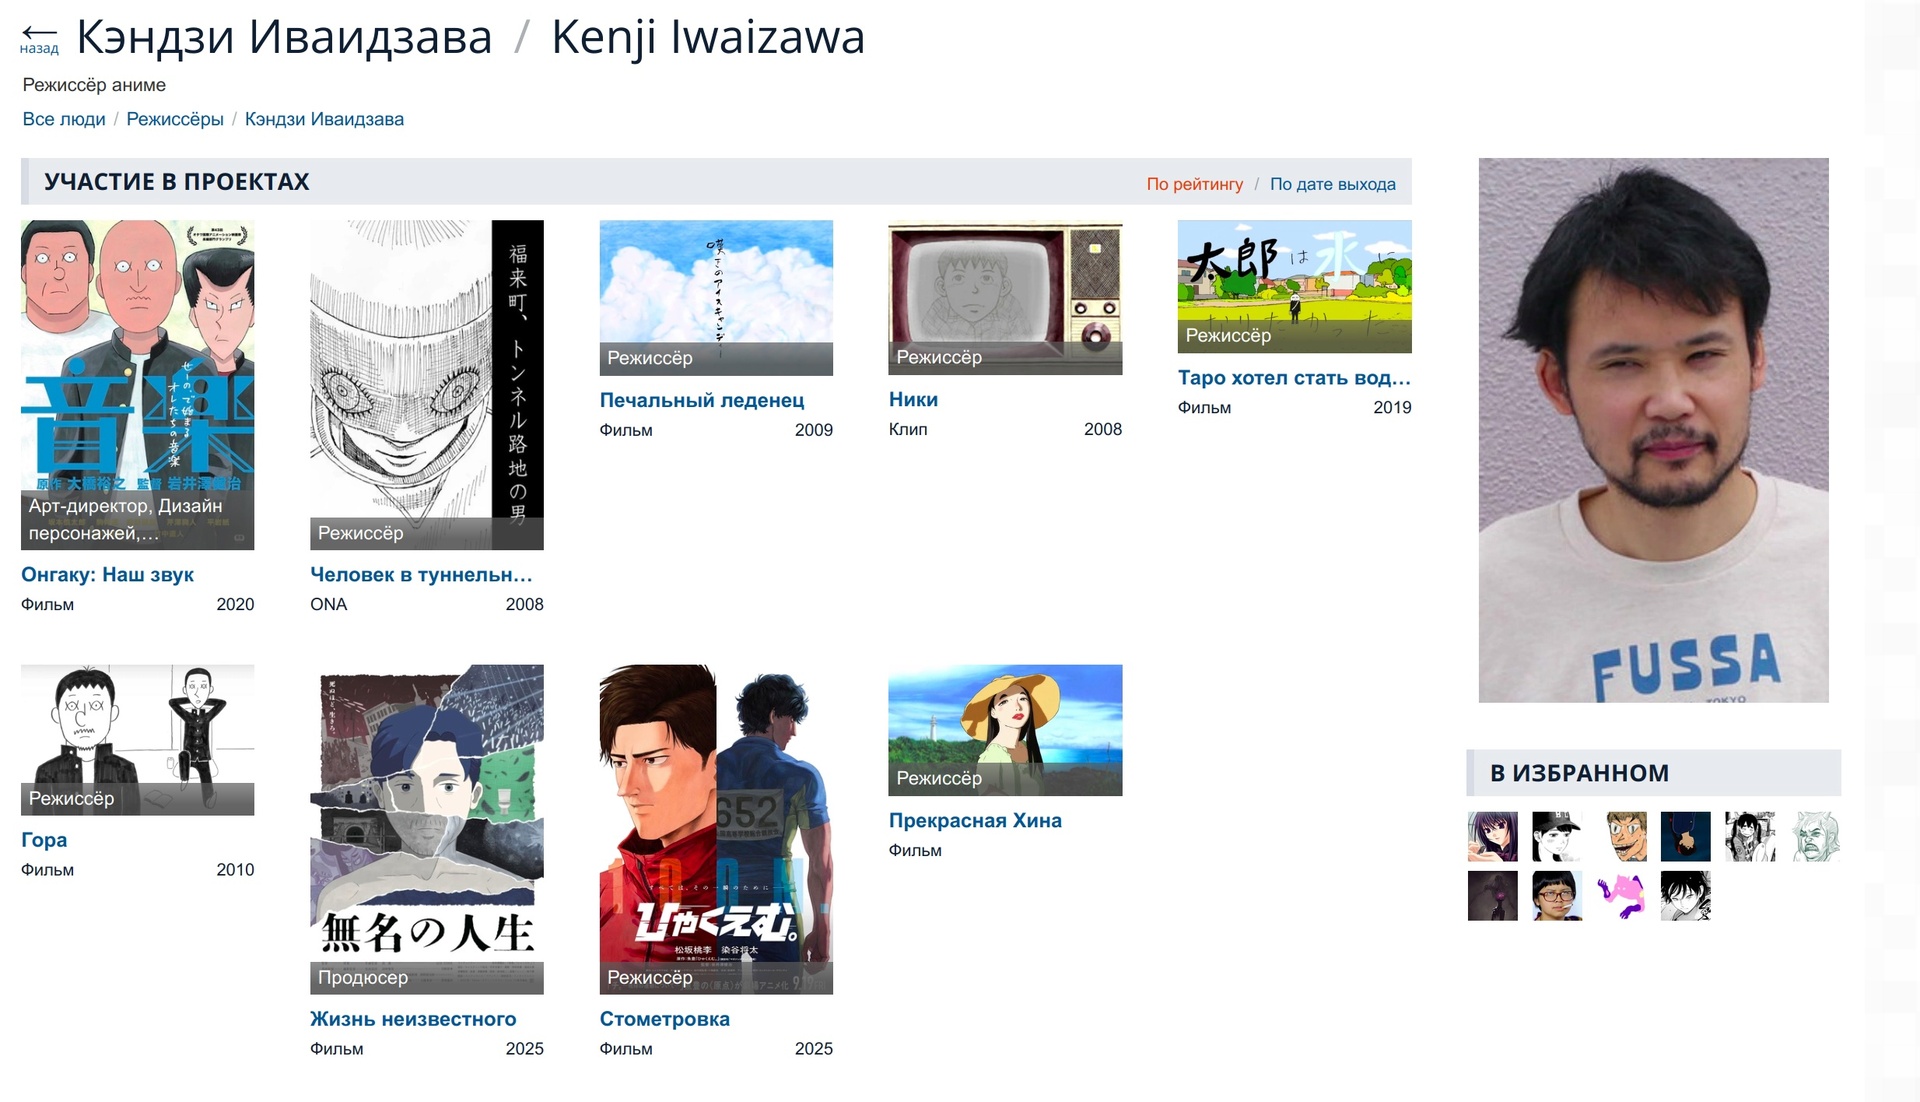Sort projects По рейтингу
1920x1102 pixels.
point(1194,184)
